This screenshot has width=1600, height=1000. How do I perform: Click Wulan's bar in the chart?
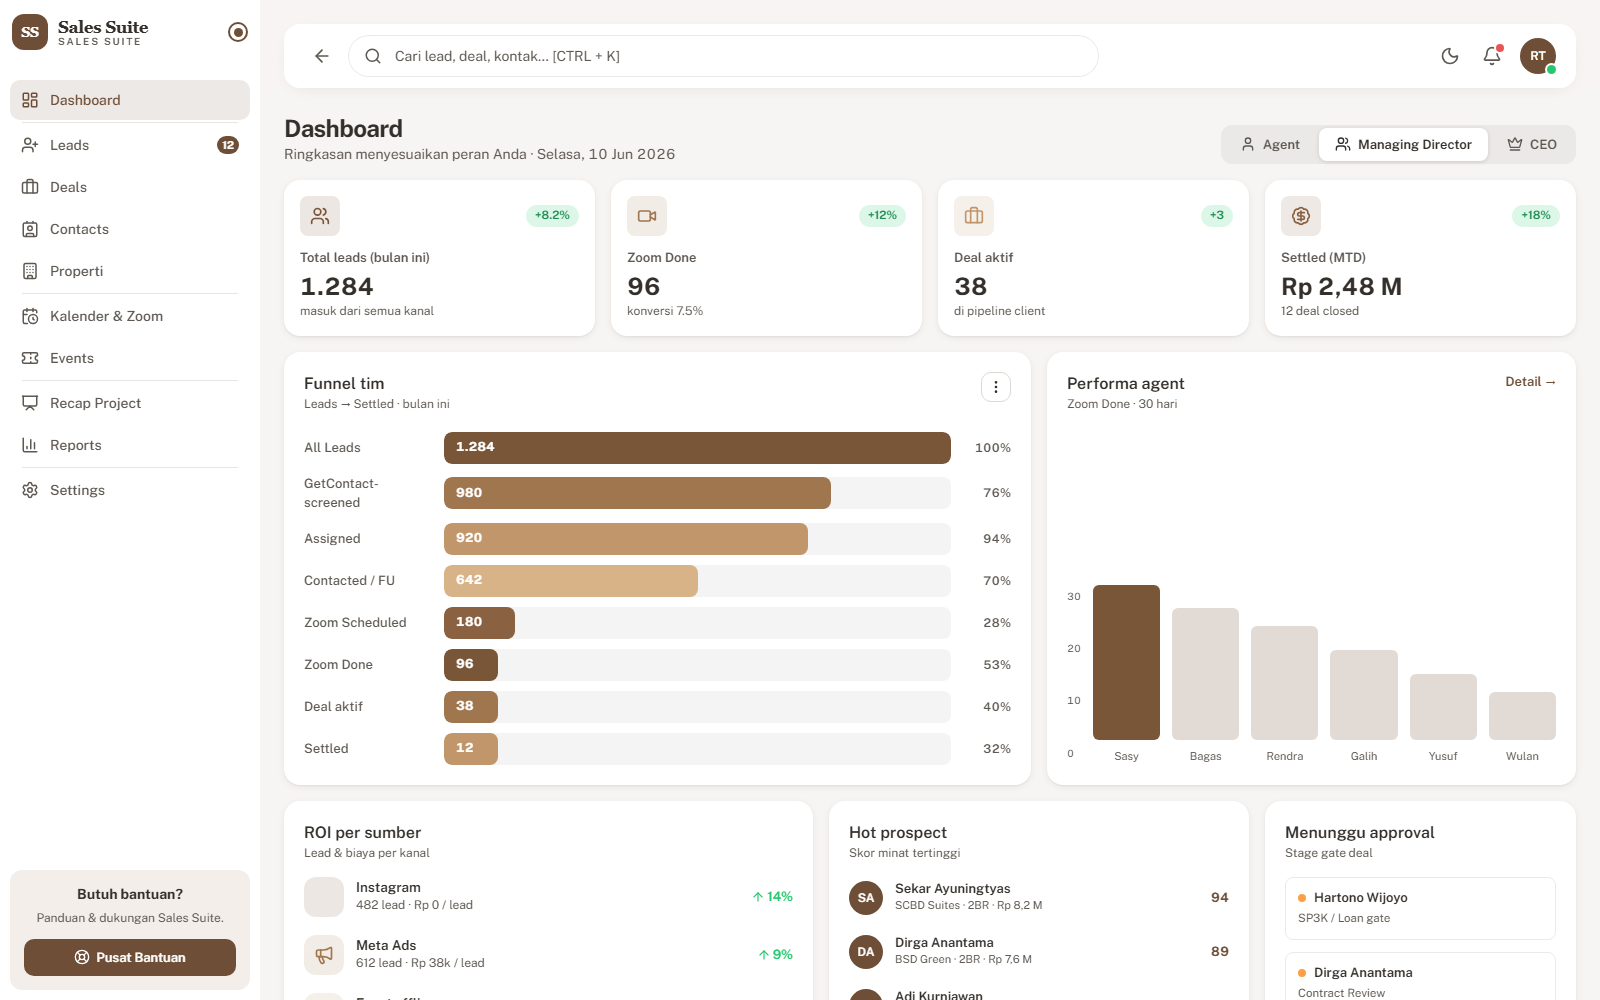pos(1522,716)
